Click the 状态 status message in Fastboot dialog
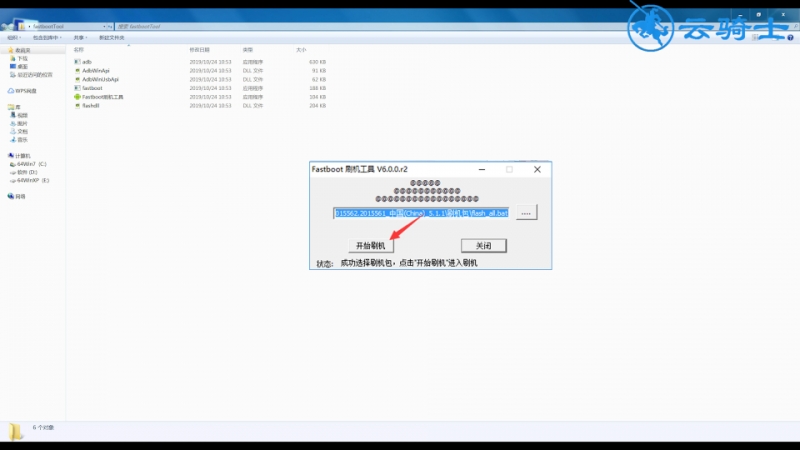Image resolution: width=800 pixels, height=450 pixels. 409,263
